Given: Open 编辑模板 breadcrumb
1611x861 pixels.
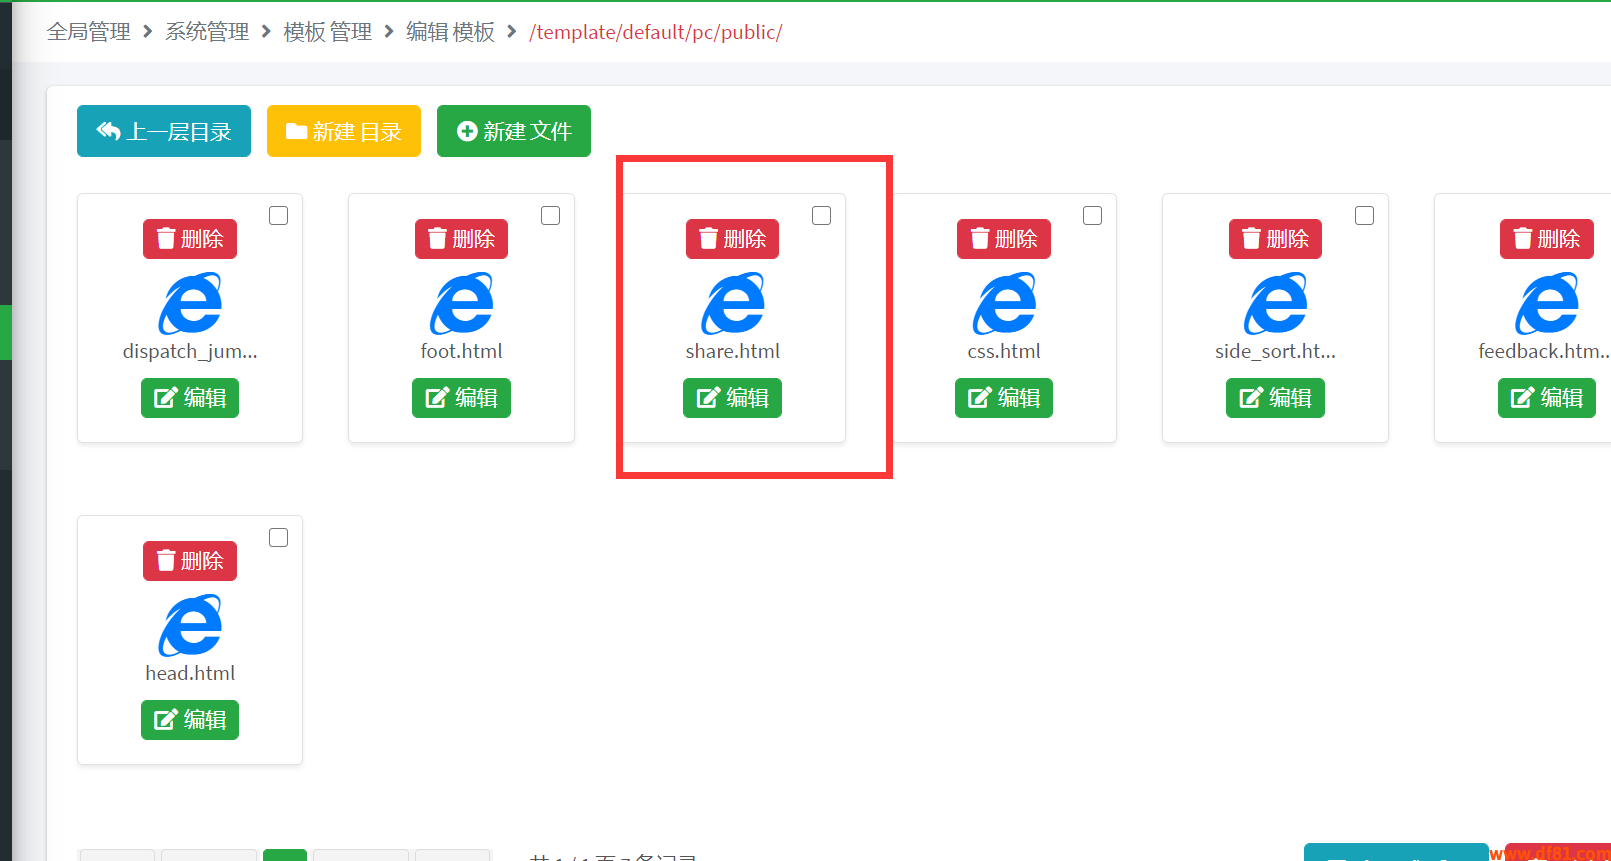Looking at the screenshot, I should click(x=450, y=32).
